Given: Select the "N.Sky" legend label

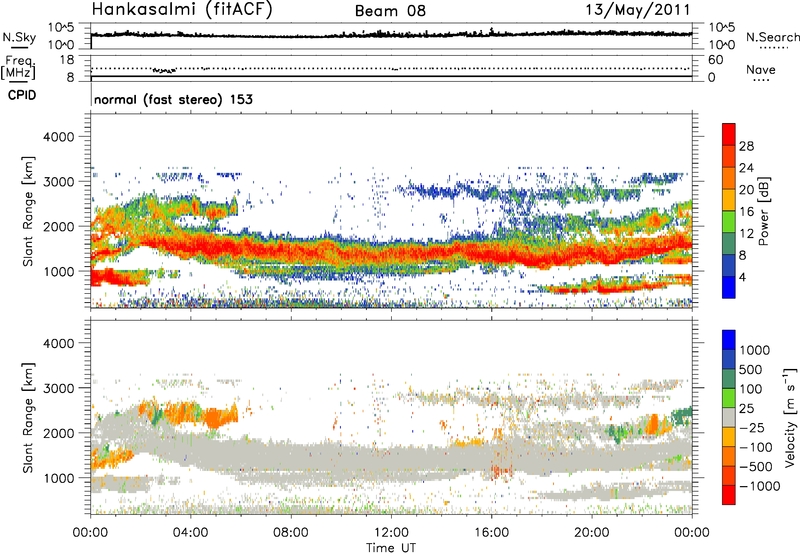Looking at the screenshot, I should click(x=19, y=37).
